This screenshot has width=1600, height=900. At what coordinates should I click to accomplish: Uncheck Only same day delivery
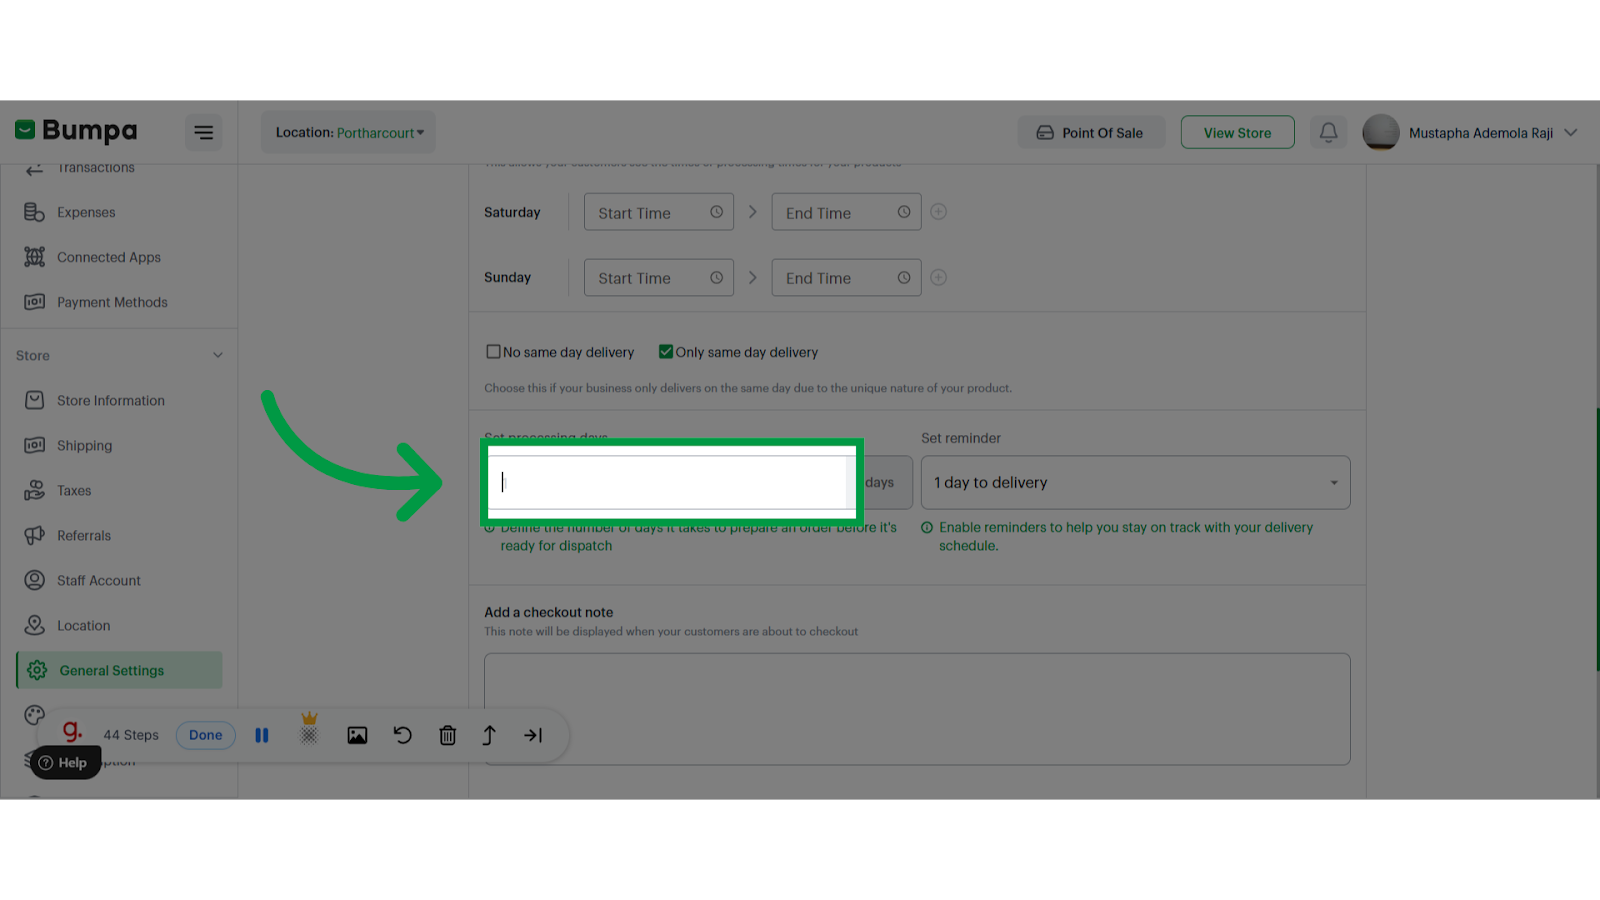click(x=666, y=351)
